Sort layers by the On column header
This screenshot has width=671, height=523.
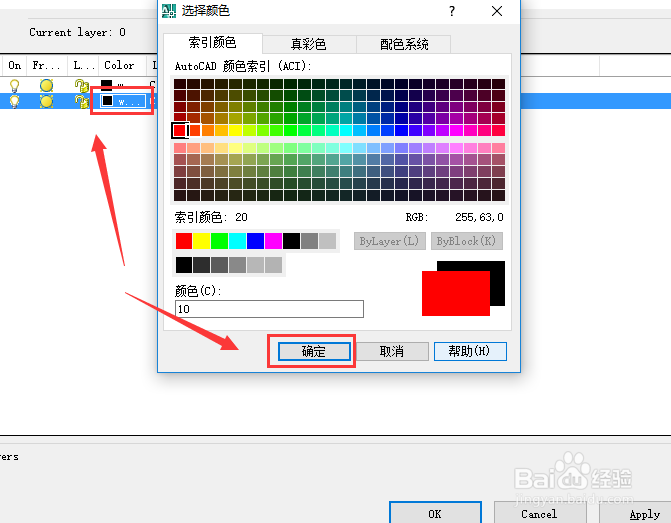click(x=15, y=65)
